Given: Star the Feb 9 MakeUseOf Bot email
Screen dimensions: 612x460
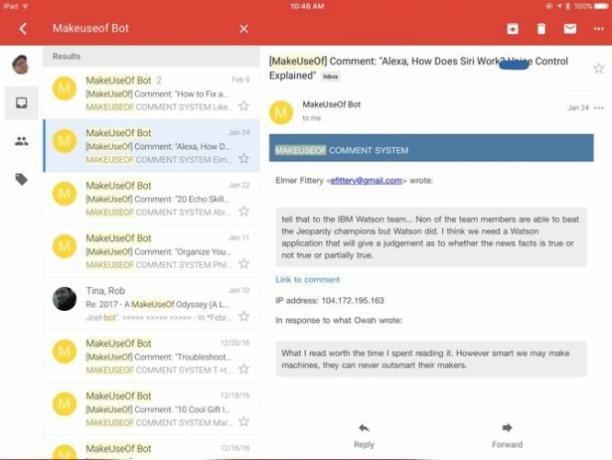Looking at the screenshot, I should point(244,106).
